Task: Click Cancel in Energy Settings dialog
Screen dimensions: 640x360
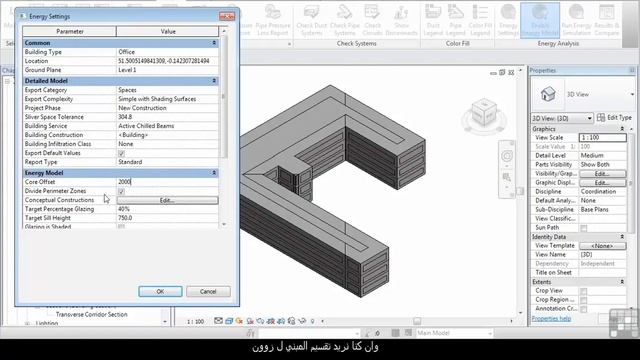Action: 208,291
